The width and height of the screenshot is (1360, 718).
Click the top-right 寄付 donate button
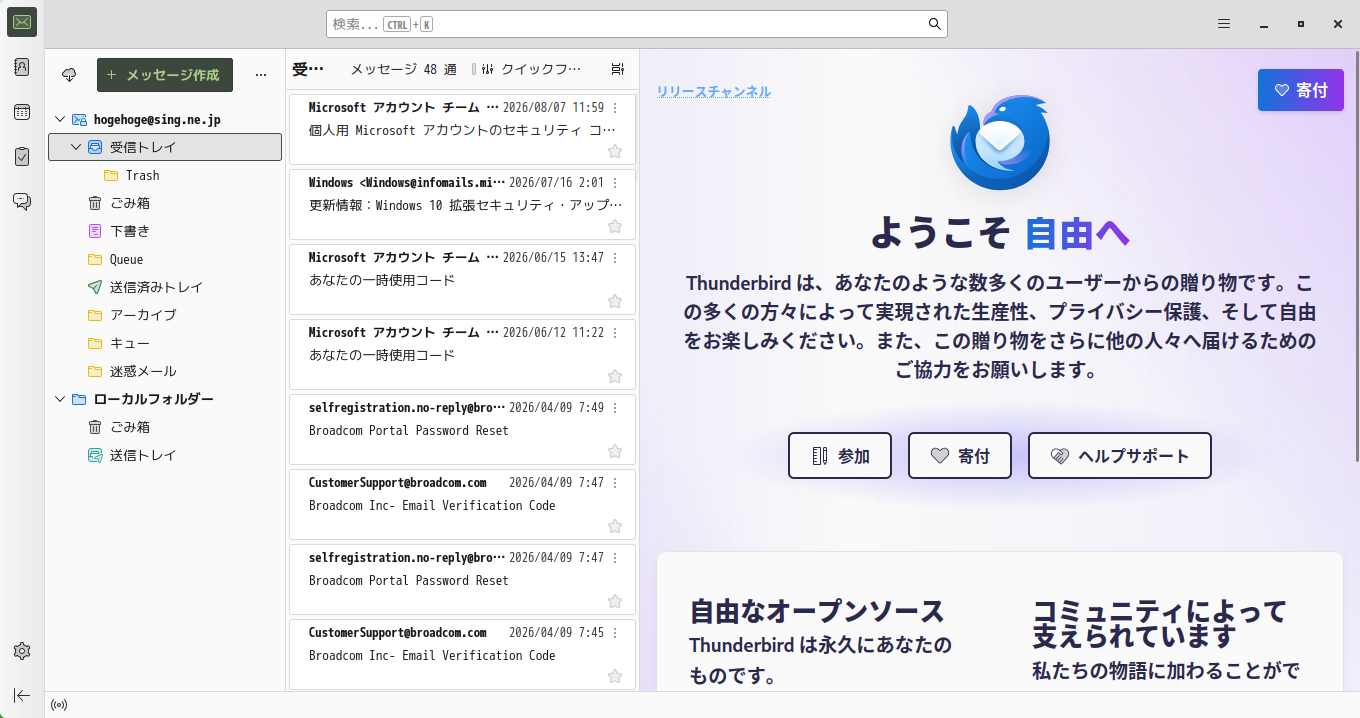(1300, 90)
